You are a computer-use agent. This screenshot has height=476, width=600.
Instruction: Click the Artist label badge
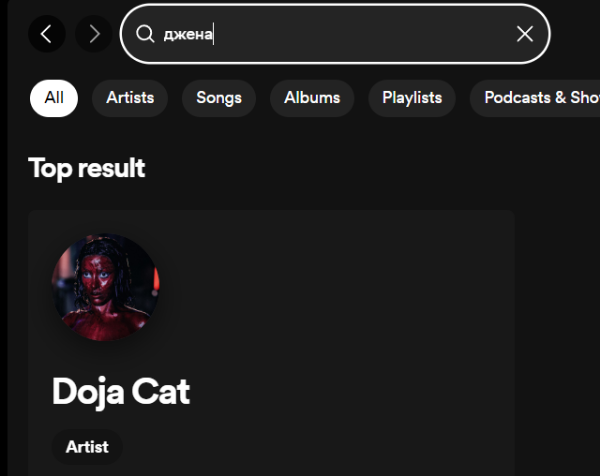click(x=87, y=447)
